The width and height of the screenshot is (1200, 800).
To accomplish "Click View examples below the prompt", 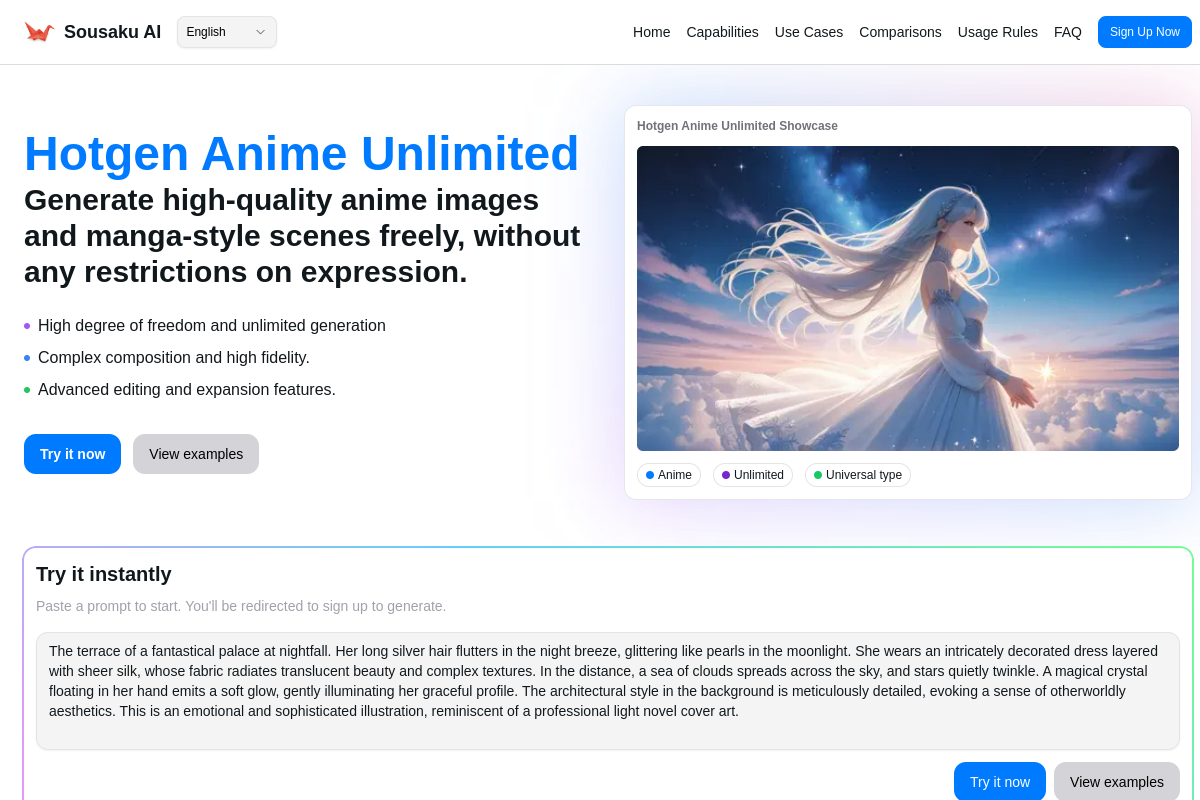I will tap(1116, 782).
